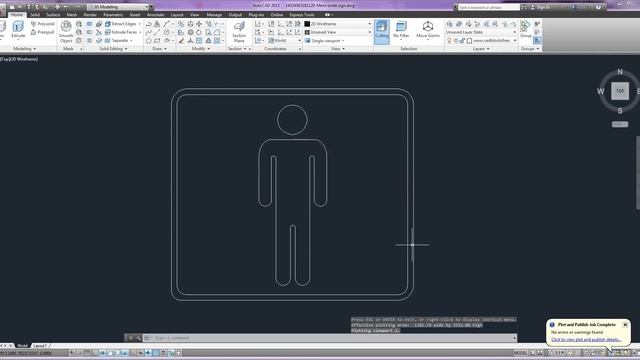The height and width of the screenshot is (360, 640).
Task: Click the S compass direction on ViewCube
Action: (x=620, y=111)
